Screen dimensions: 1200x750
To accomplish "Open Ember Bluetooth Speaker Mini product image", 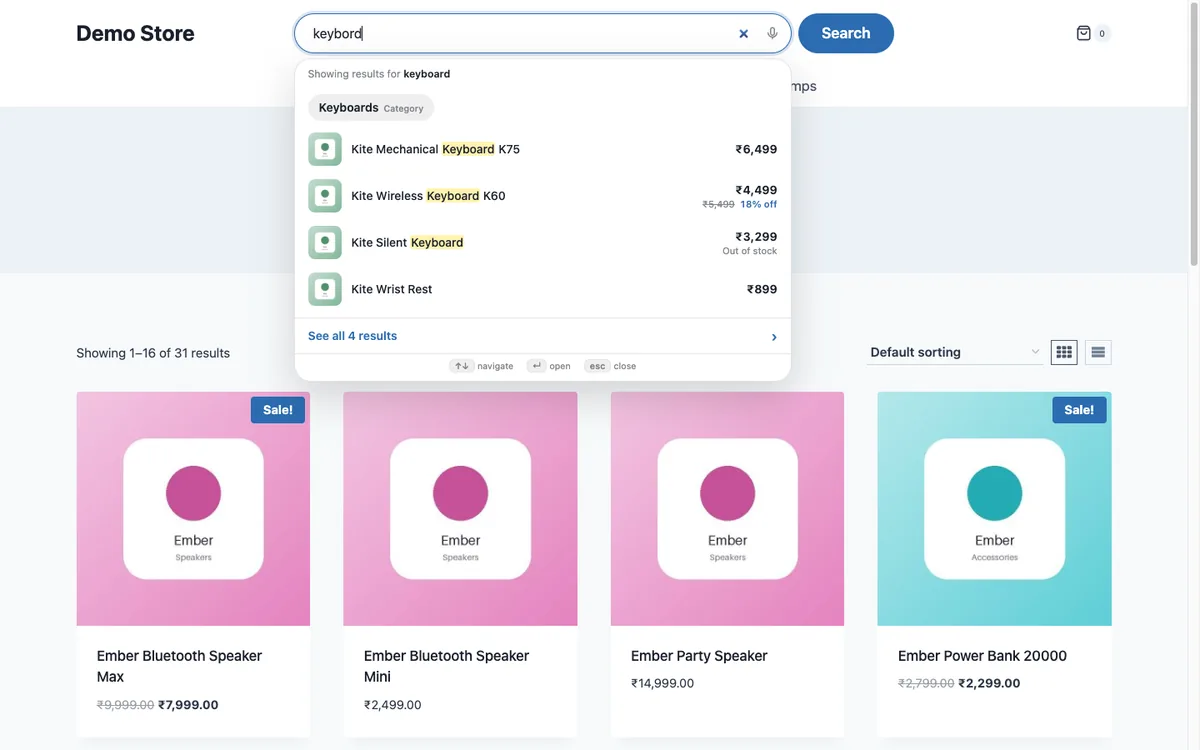I will (x=460, y=509).
